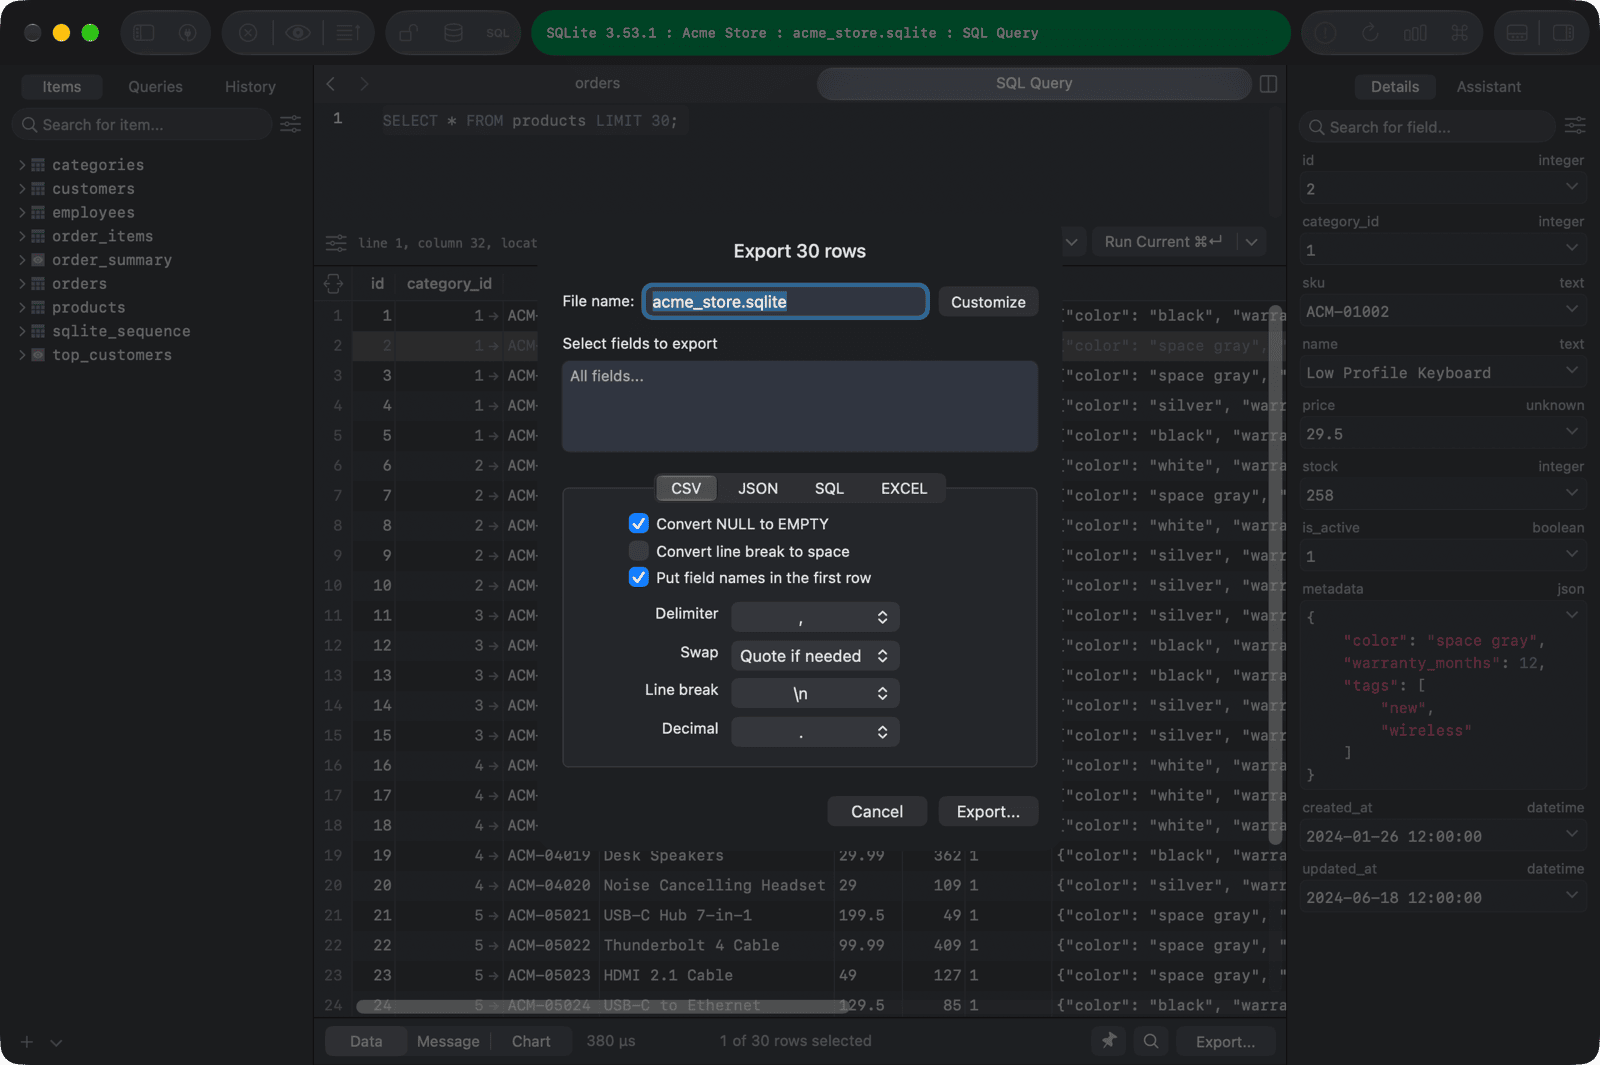Open the Line break dropdown

point(815,693)
